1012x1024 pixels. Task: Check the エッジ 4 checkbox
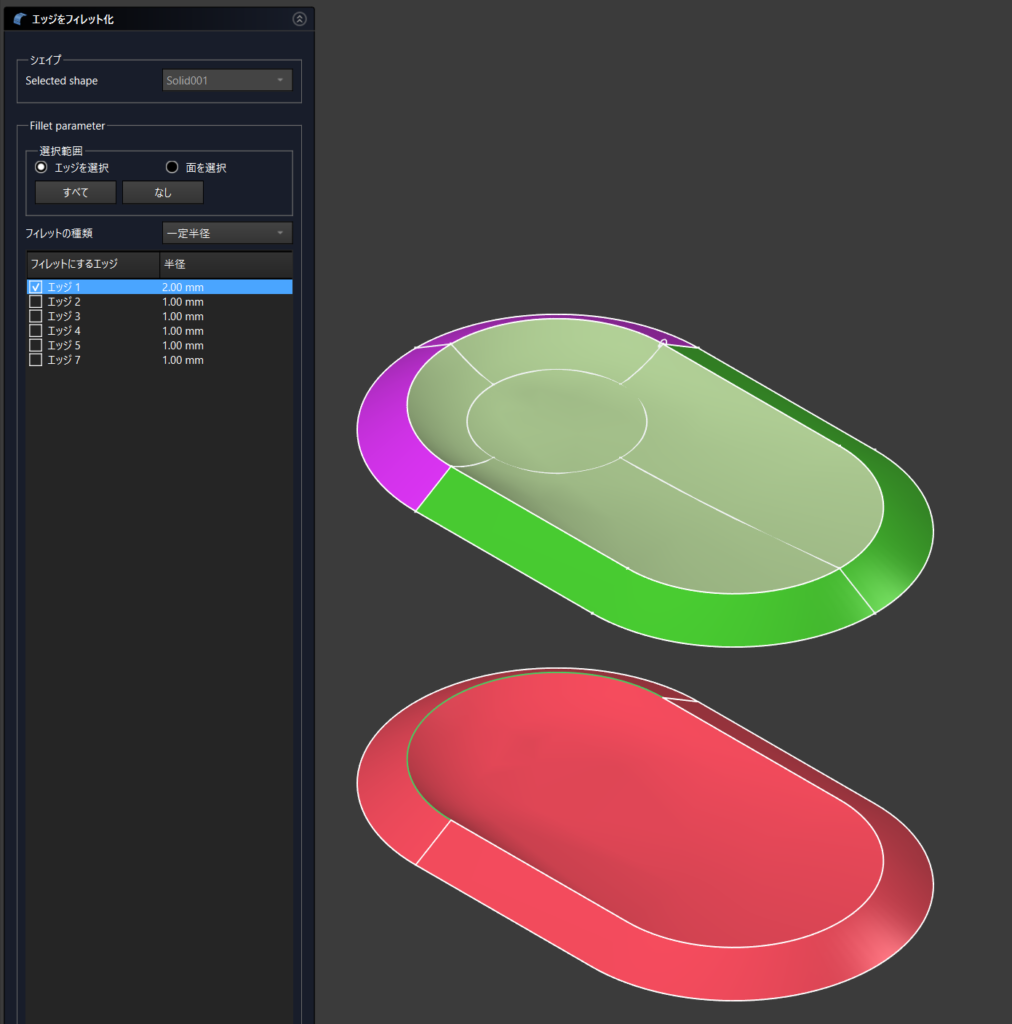36,331
